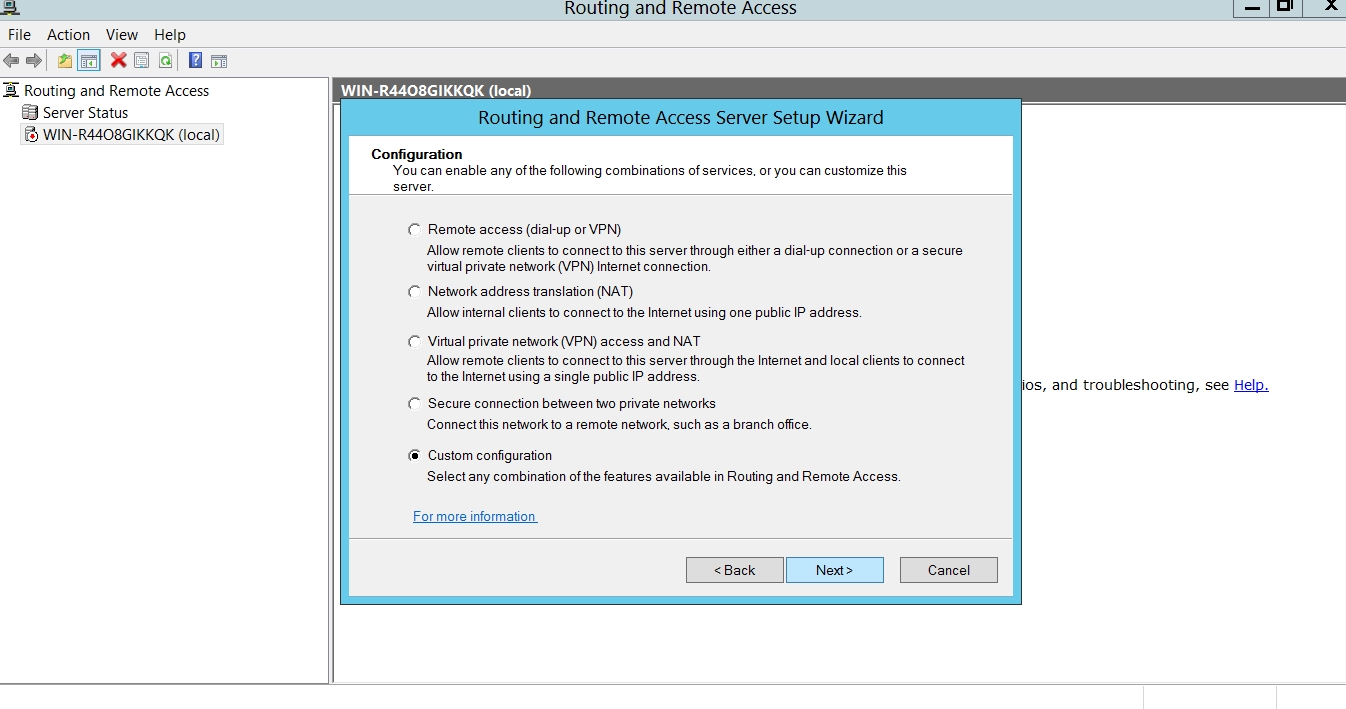This screenshot has height=709, width=1346.
Task: Click the green Refresh toolbar icon
Action: tap(165, 61)
